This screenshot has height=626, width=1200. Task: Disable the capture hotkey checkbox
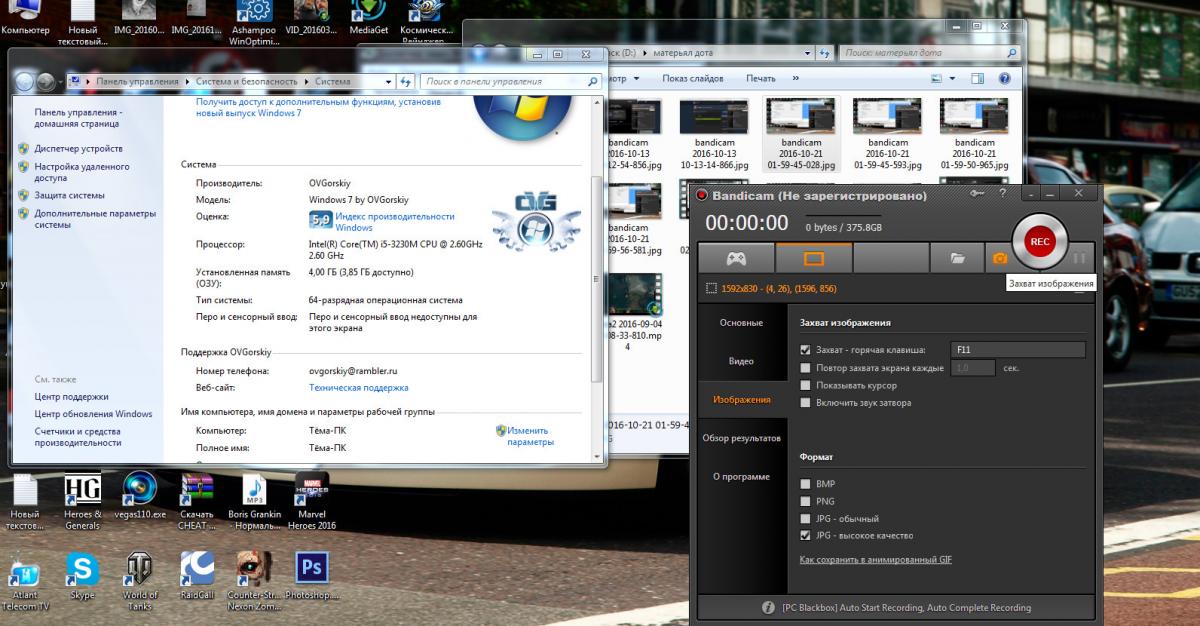806,350
